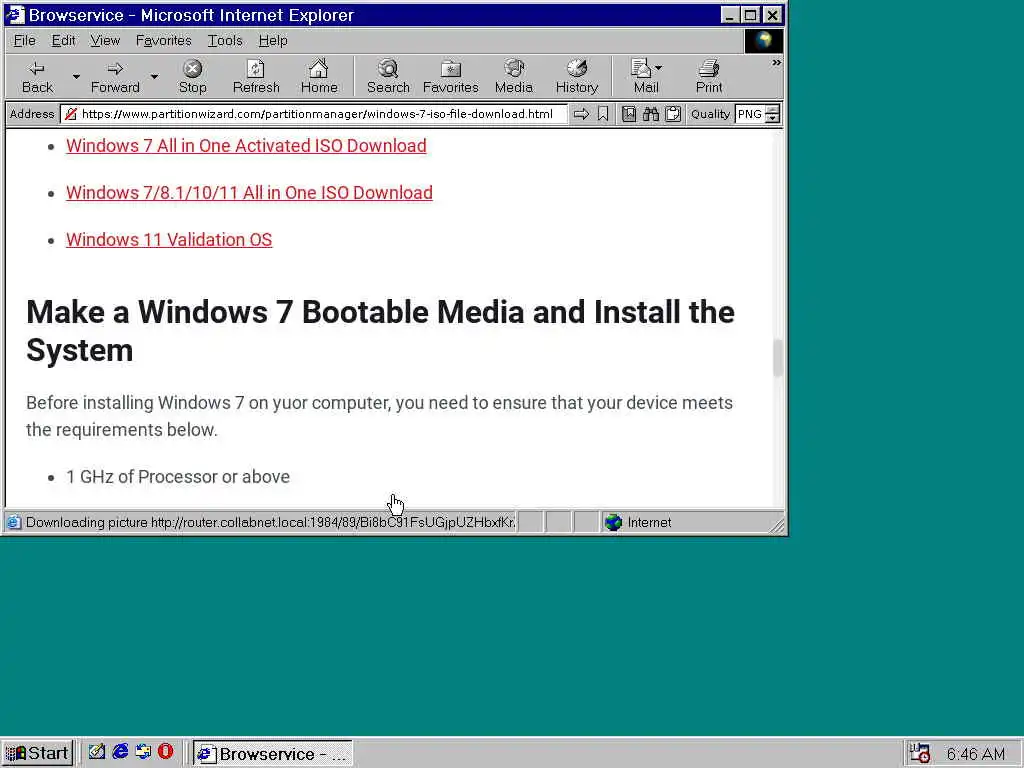The height and width of the screenshot is (768, 1024).
Task: Click the bookmark ribbon icon
Action: 603,114
